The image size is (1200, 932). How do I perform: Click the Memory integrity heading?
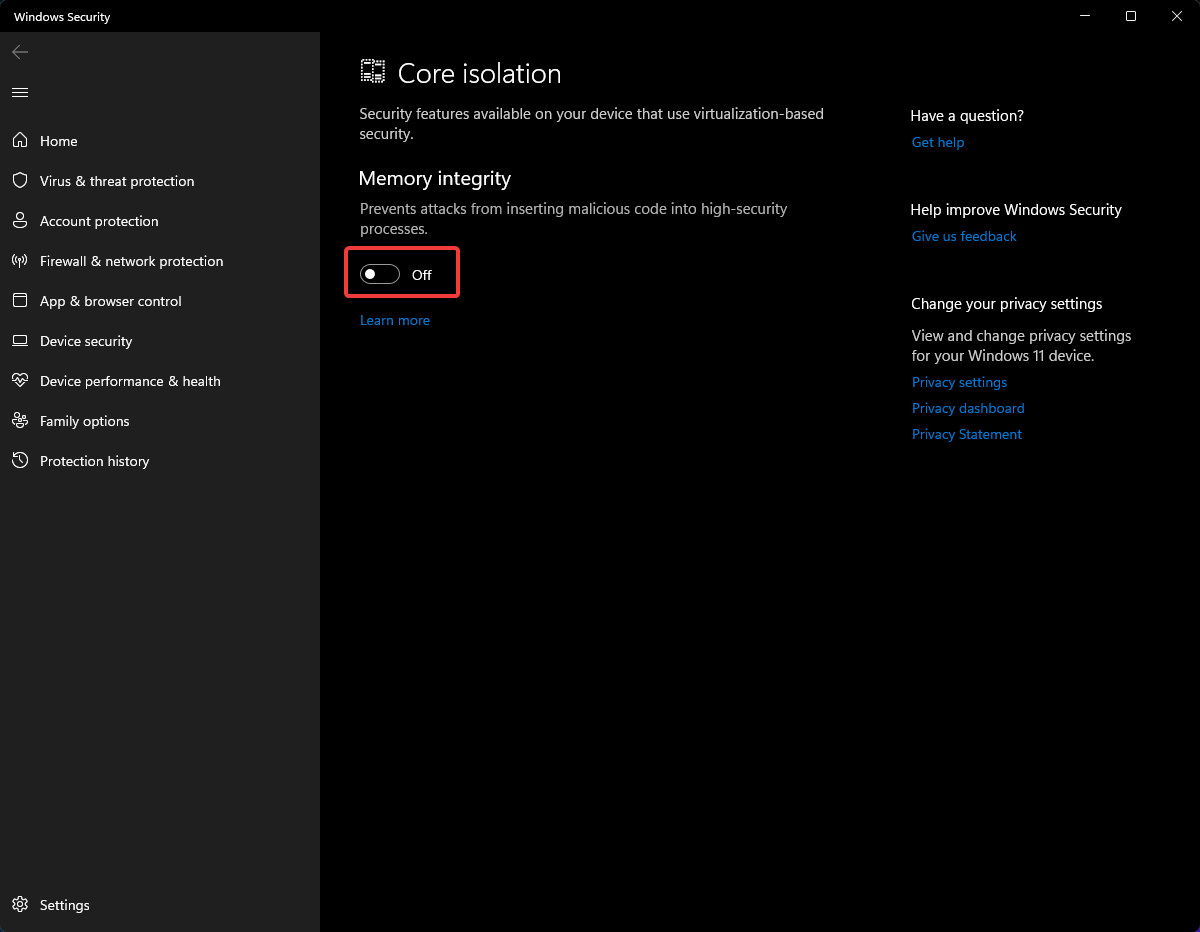[435, 178]
